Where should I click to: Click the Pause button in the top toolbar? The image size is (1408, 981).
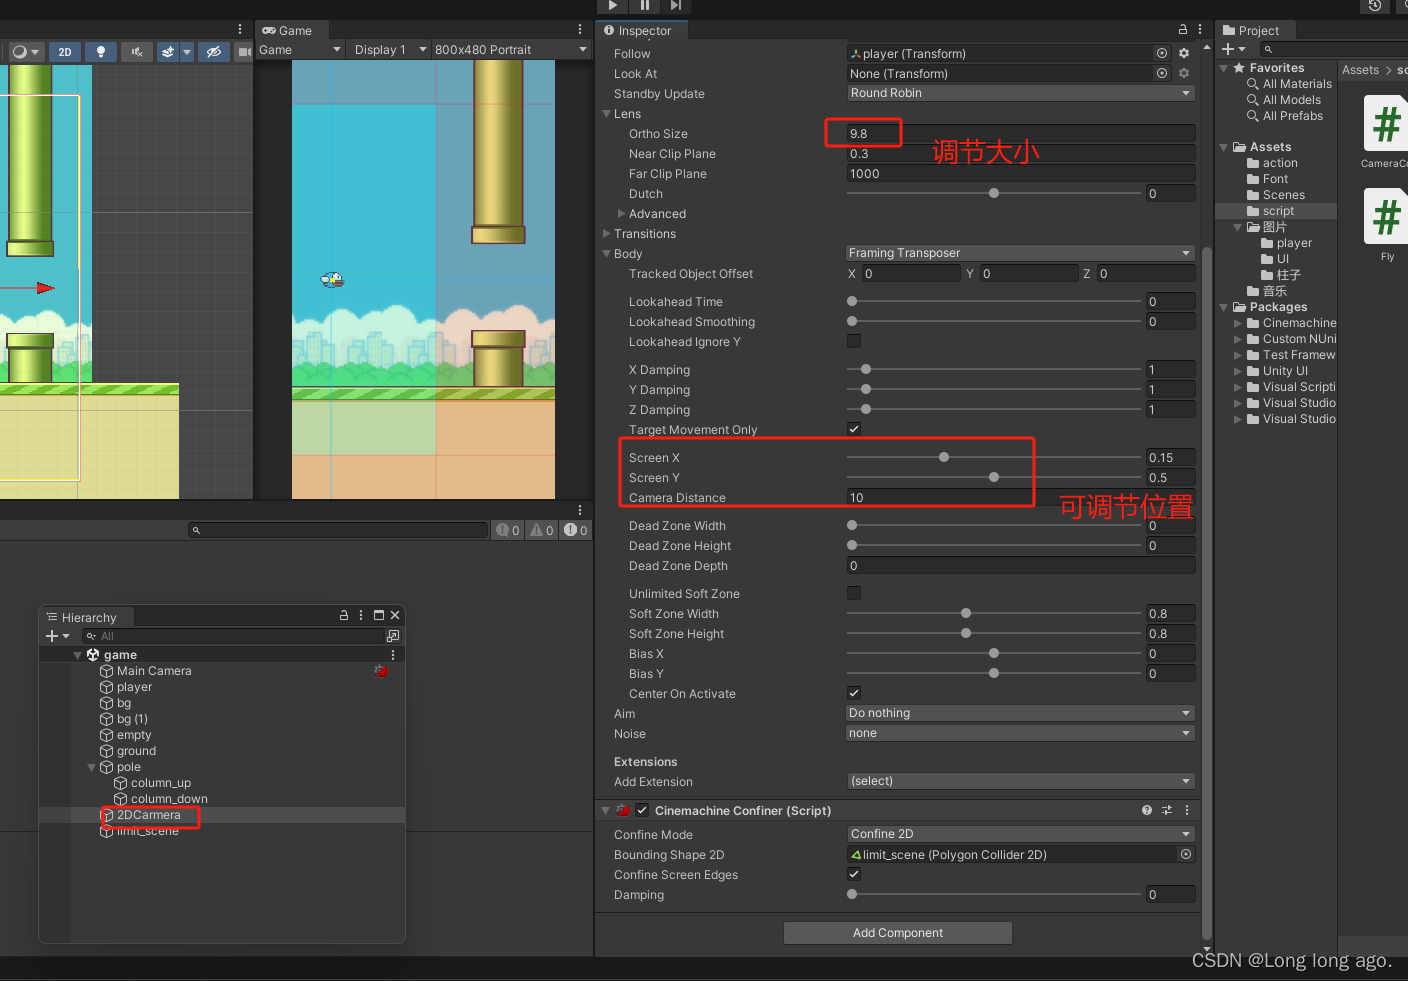pos(645,5)
